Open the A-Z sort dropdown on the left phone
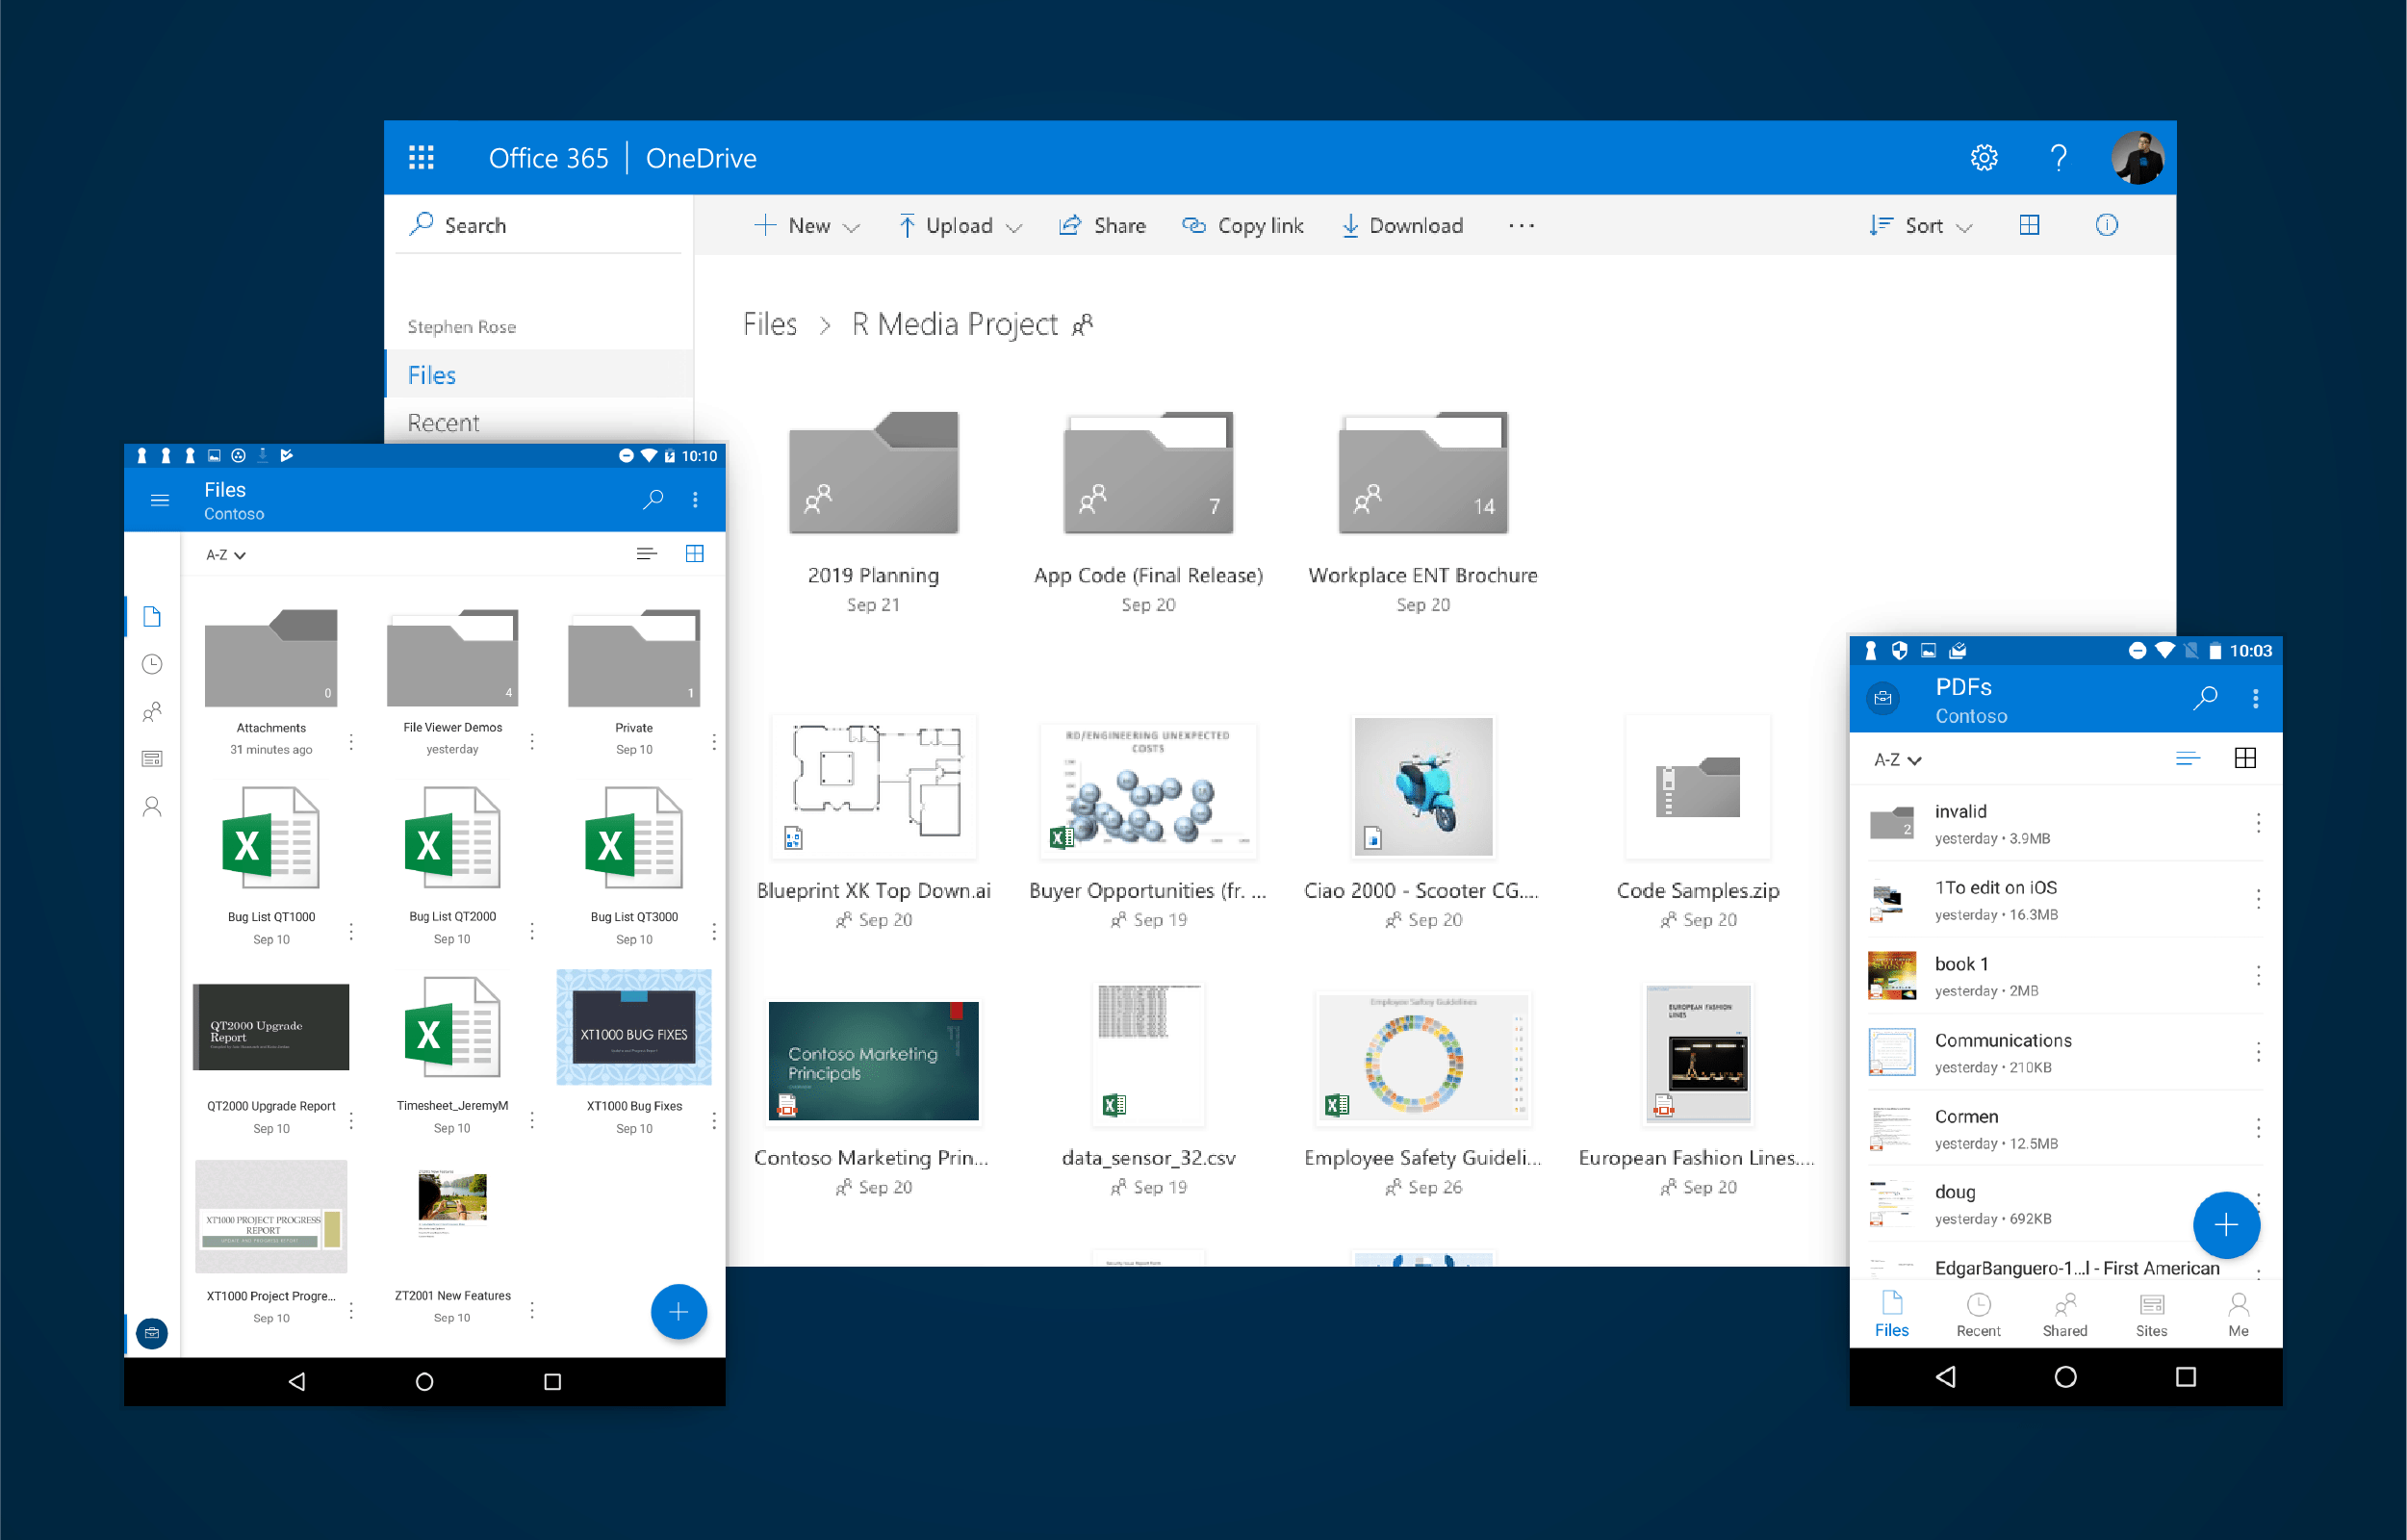 pyautogui.click(x=223, y=553)
